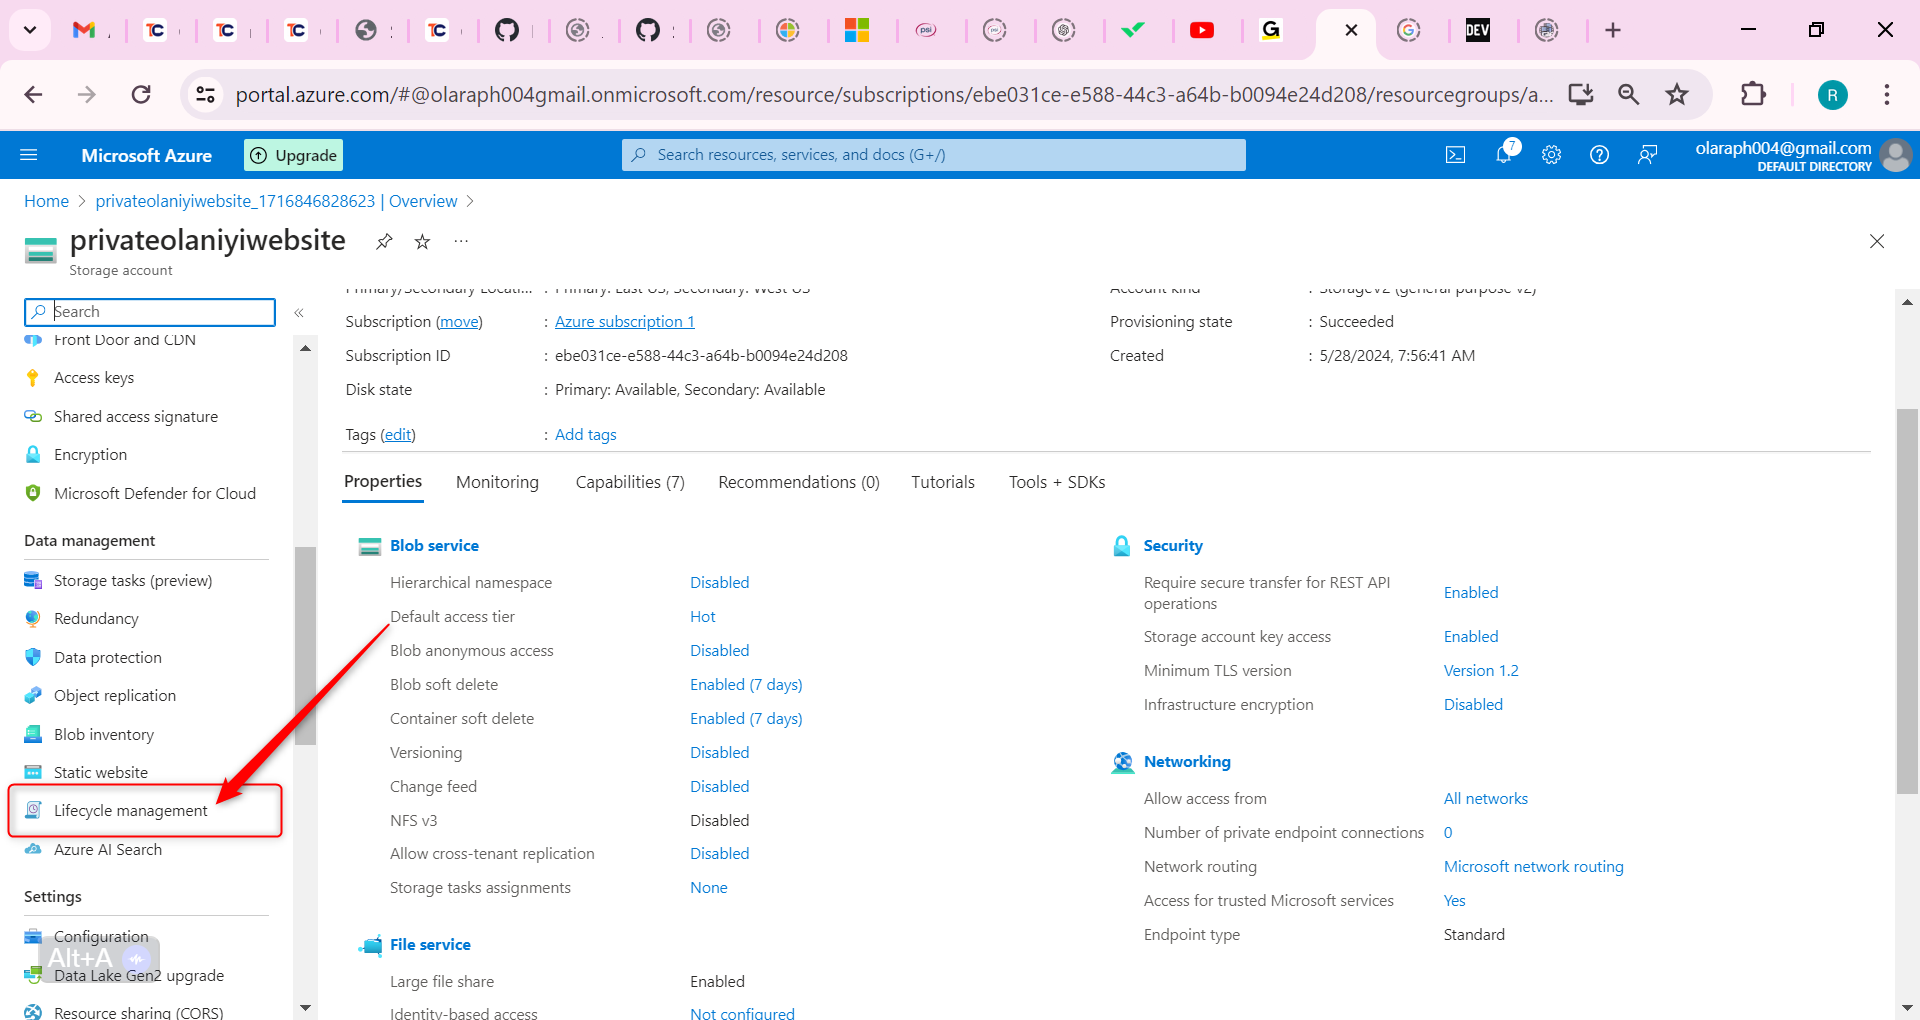Open Azure subscription 1 link
1920x1020 pixels.
pyautogui.click(x=623, y=321)
